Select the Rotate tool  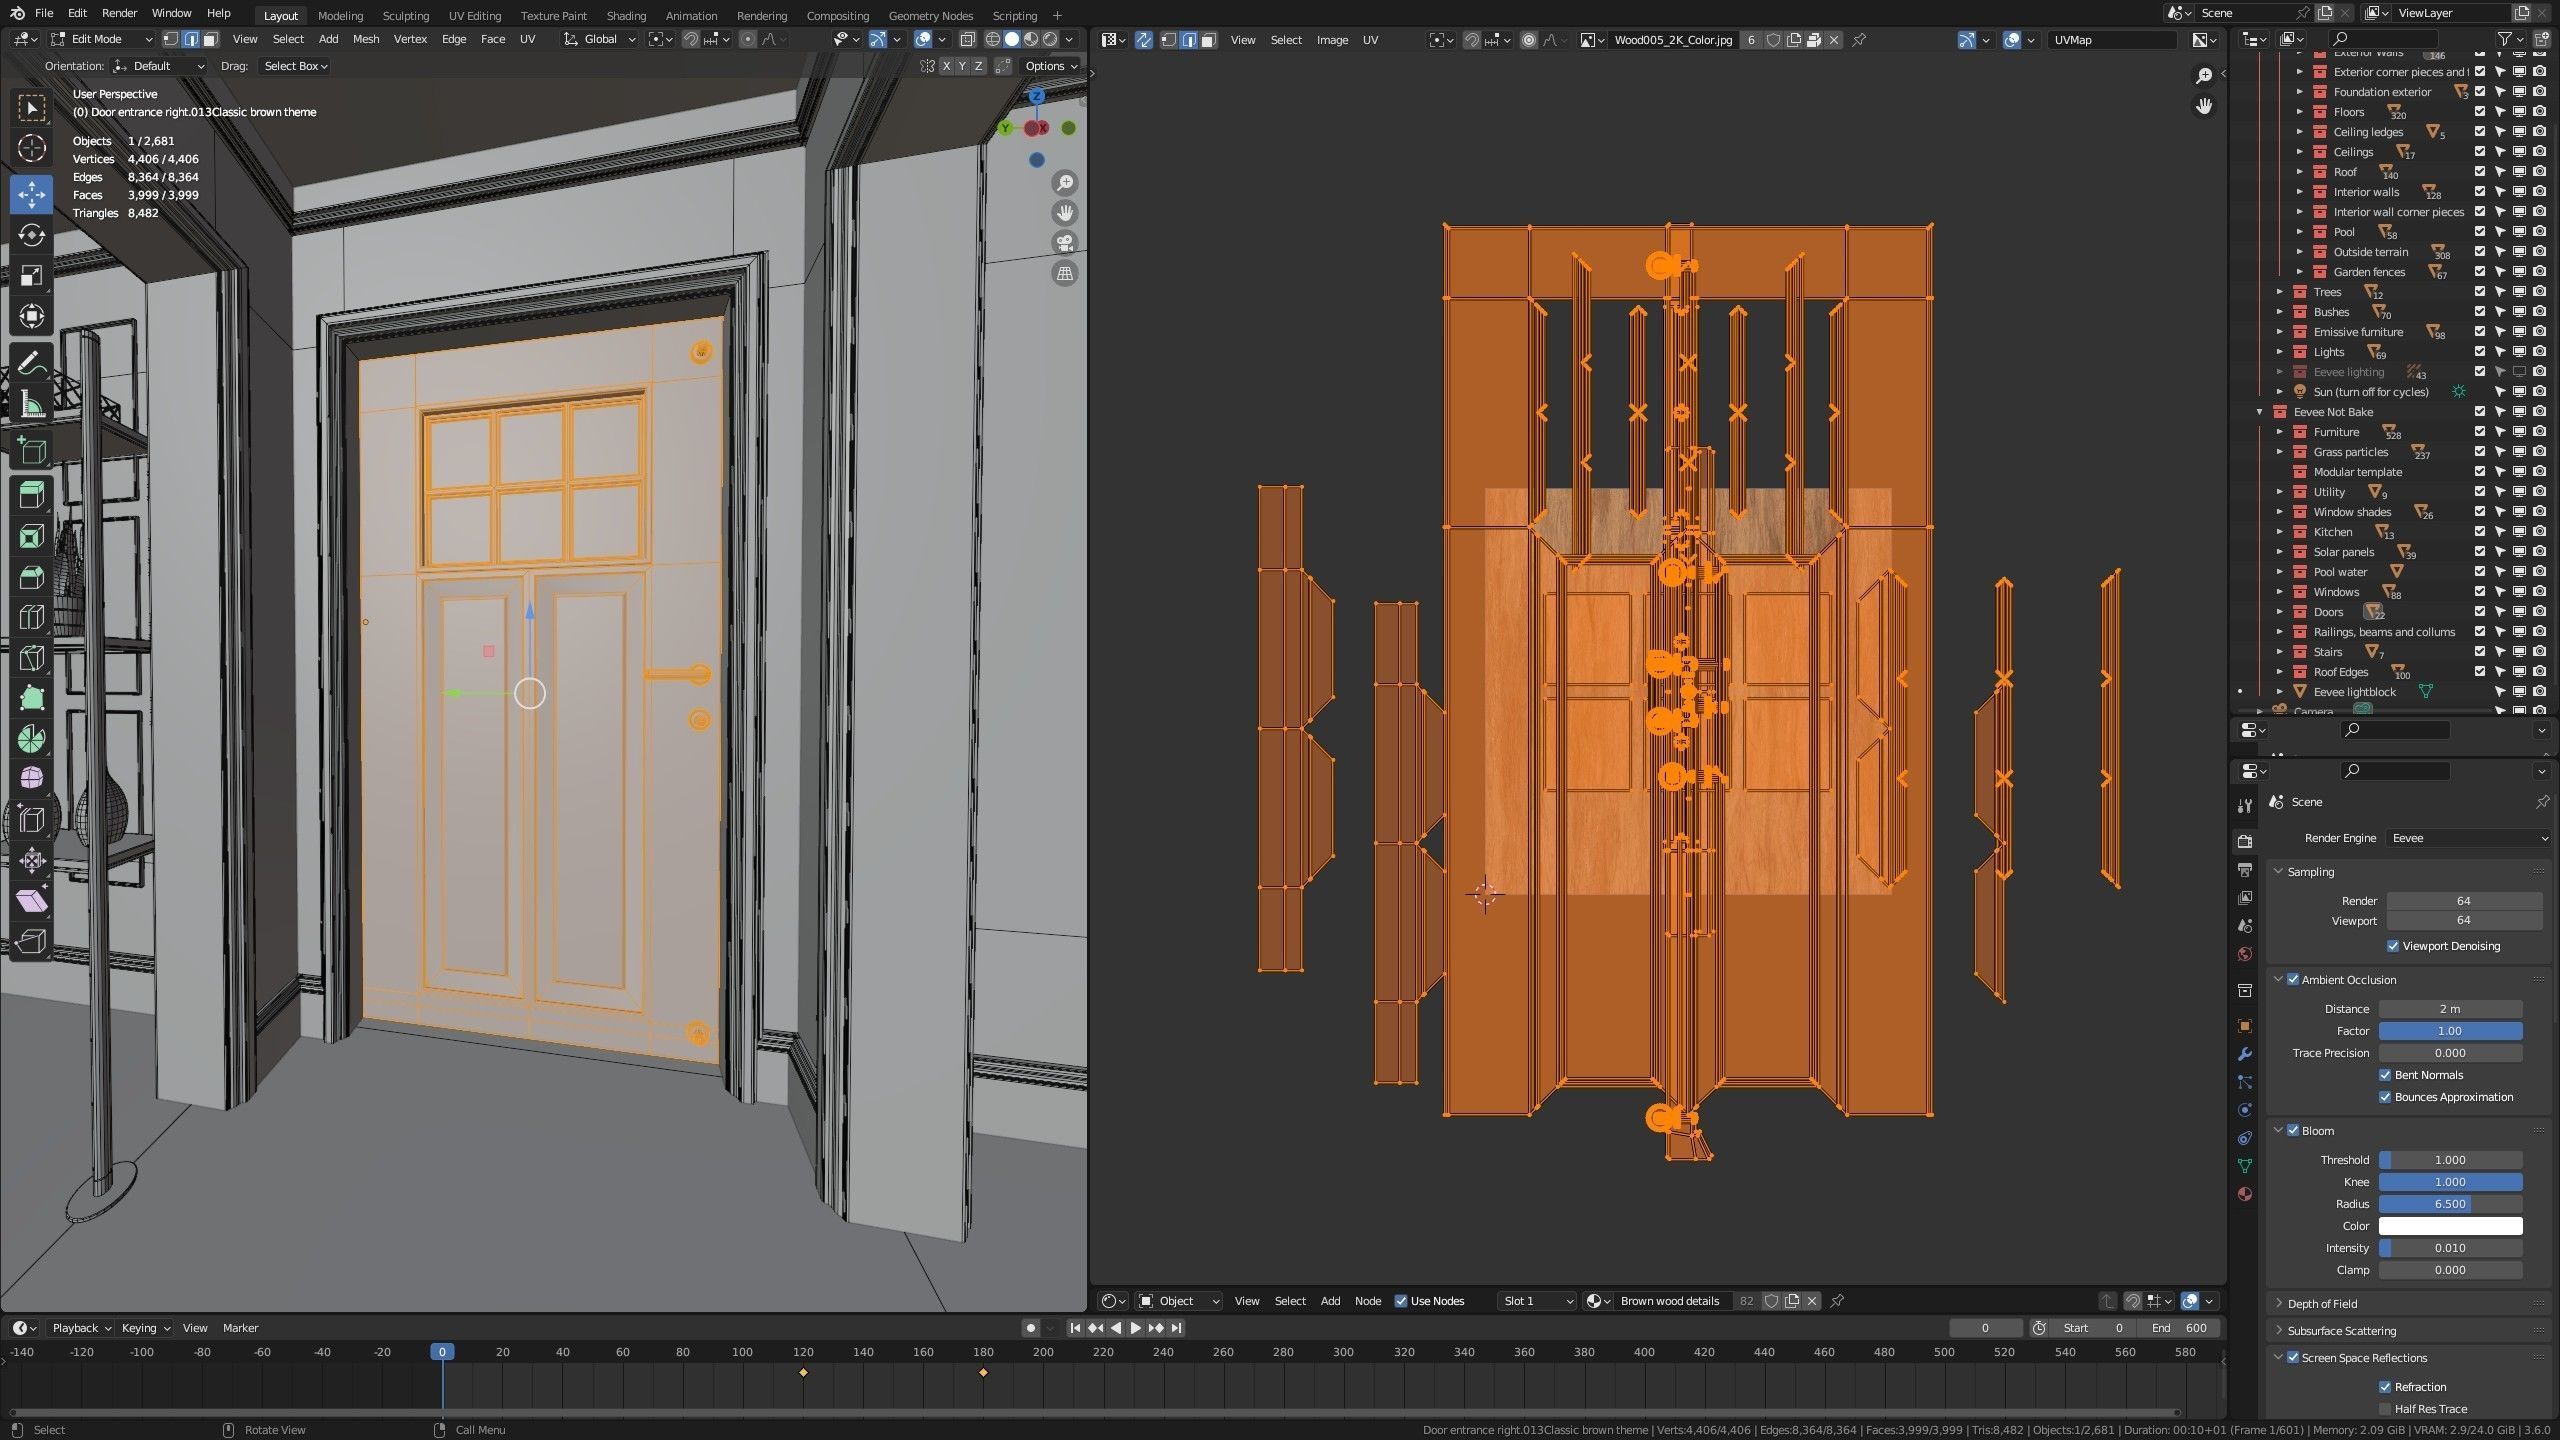[31, 235]
